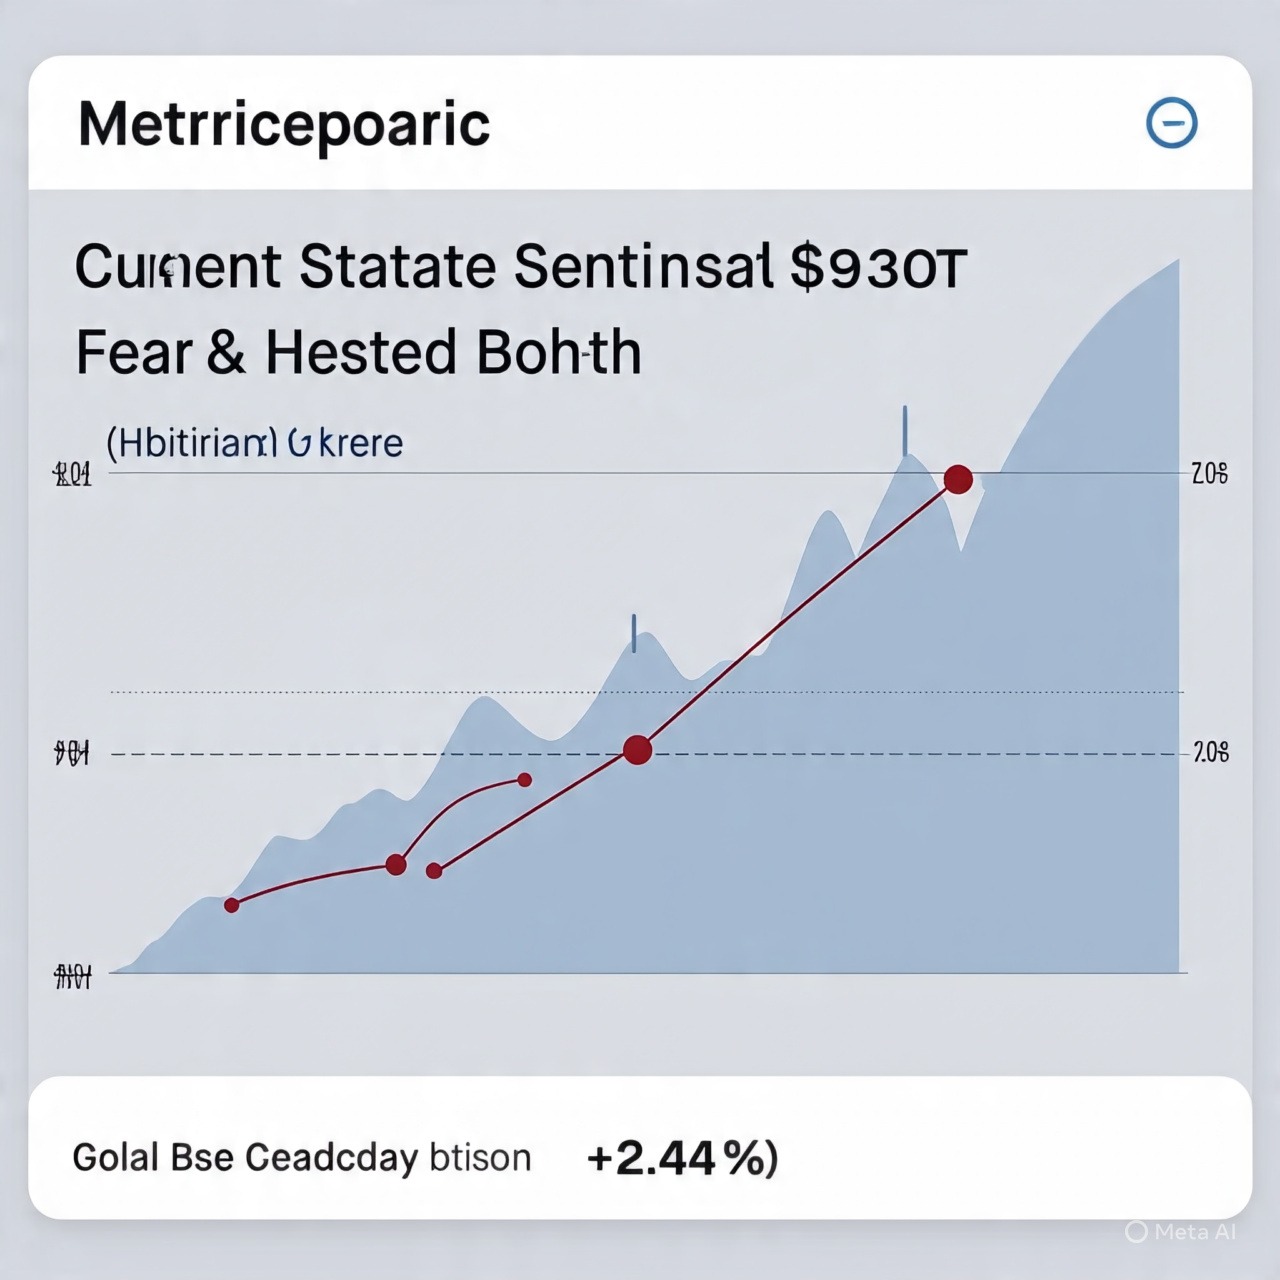Click the Golal Bse Ceadcday btison label
The width and height of the screenshot is (1280, 1280).
pyautogui.click(x=301, y=1158)
